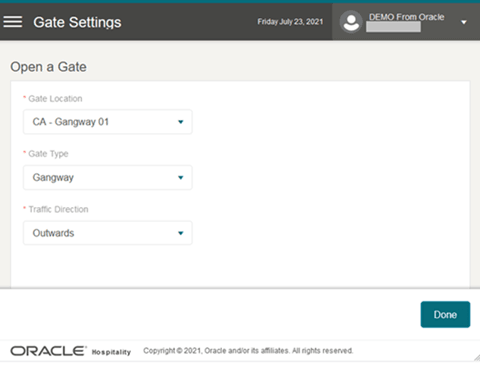The width and height of the screenshot is (480, 378).
Task: Click the Gate Type dropdown arrow
Action: click(181, 178)
